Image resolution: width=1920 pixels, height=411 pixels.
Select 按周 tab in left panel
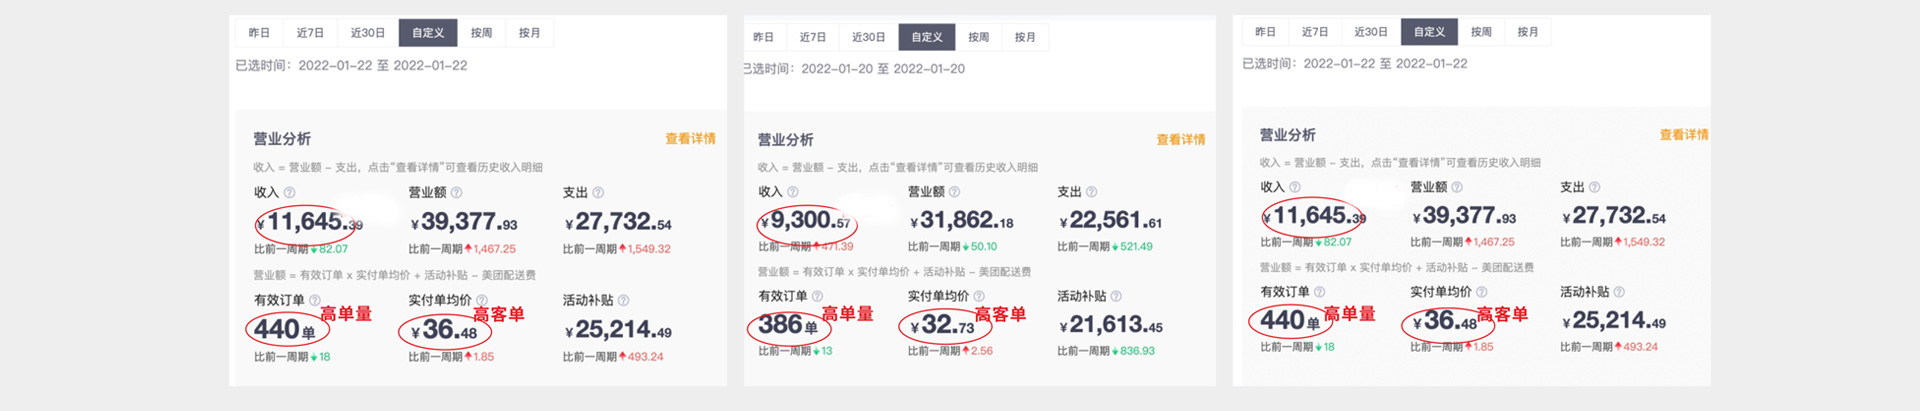click(x=481, y=33)
